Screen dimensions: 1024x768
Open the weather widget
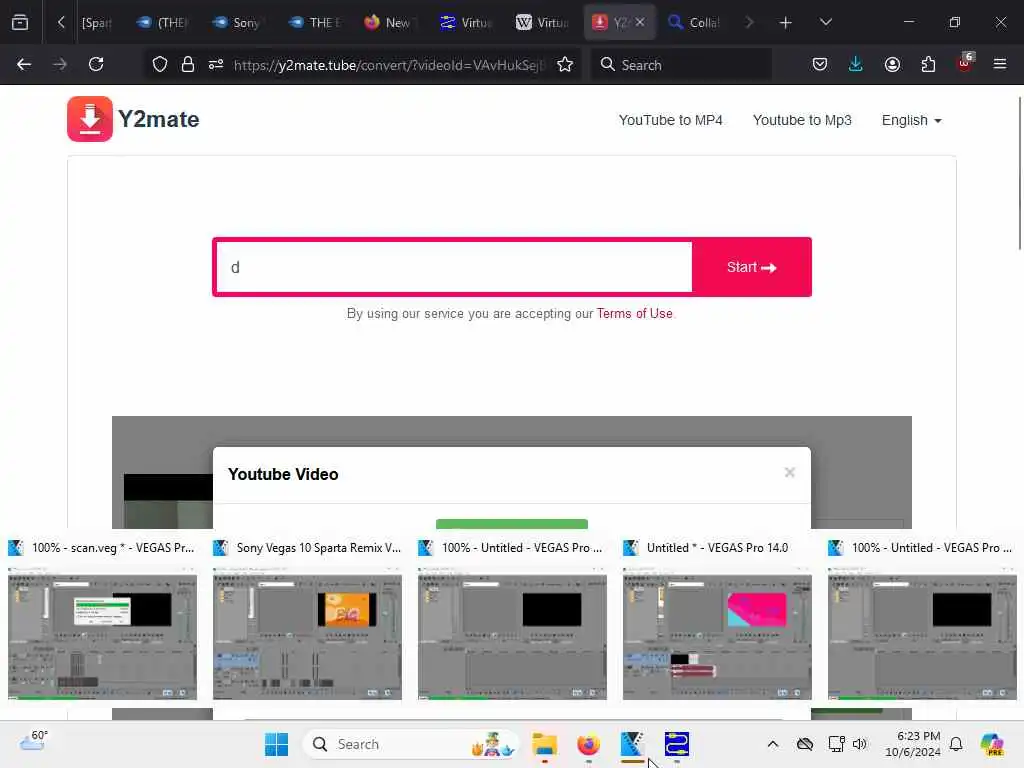(x=33, y=741)
